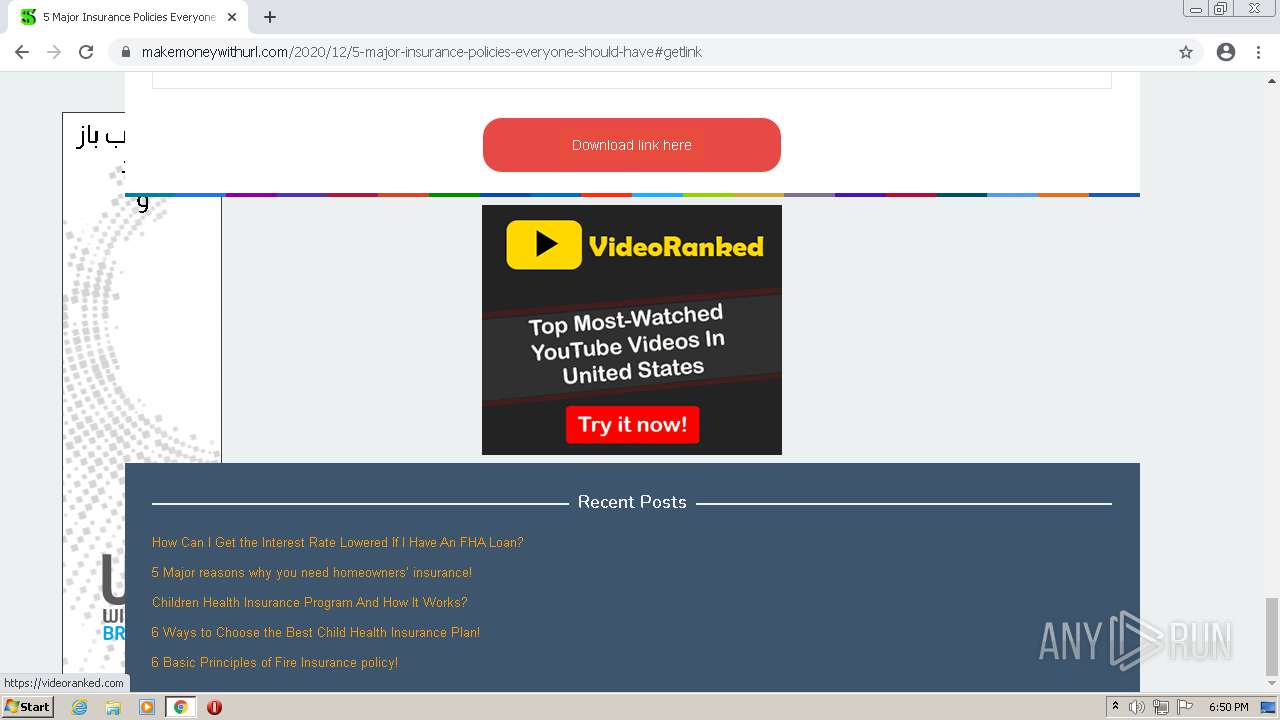Bookmark this page with the star icon
The width and height of the screenshot is (1280, 720).
pyautogui.click(x=1186, y=52)
